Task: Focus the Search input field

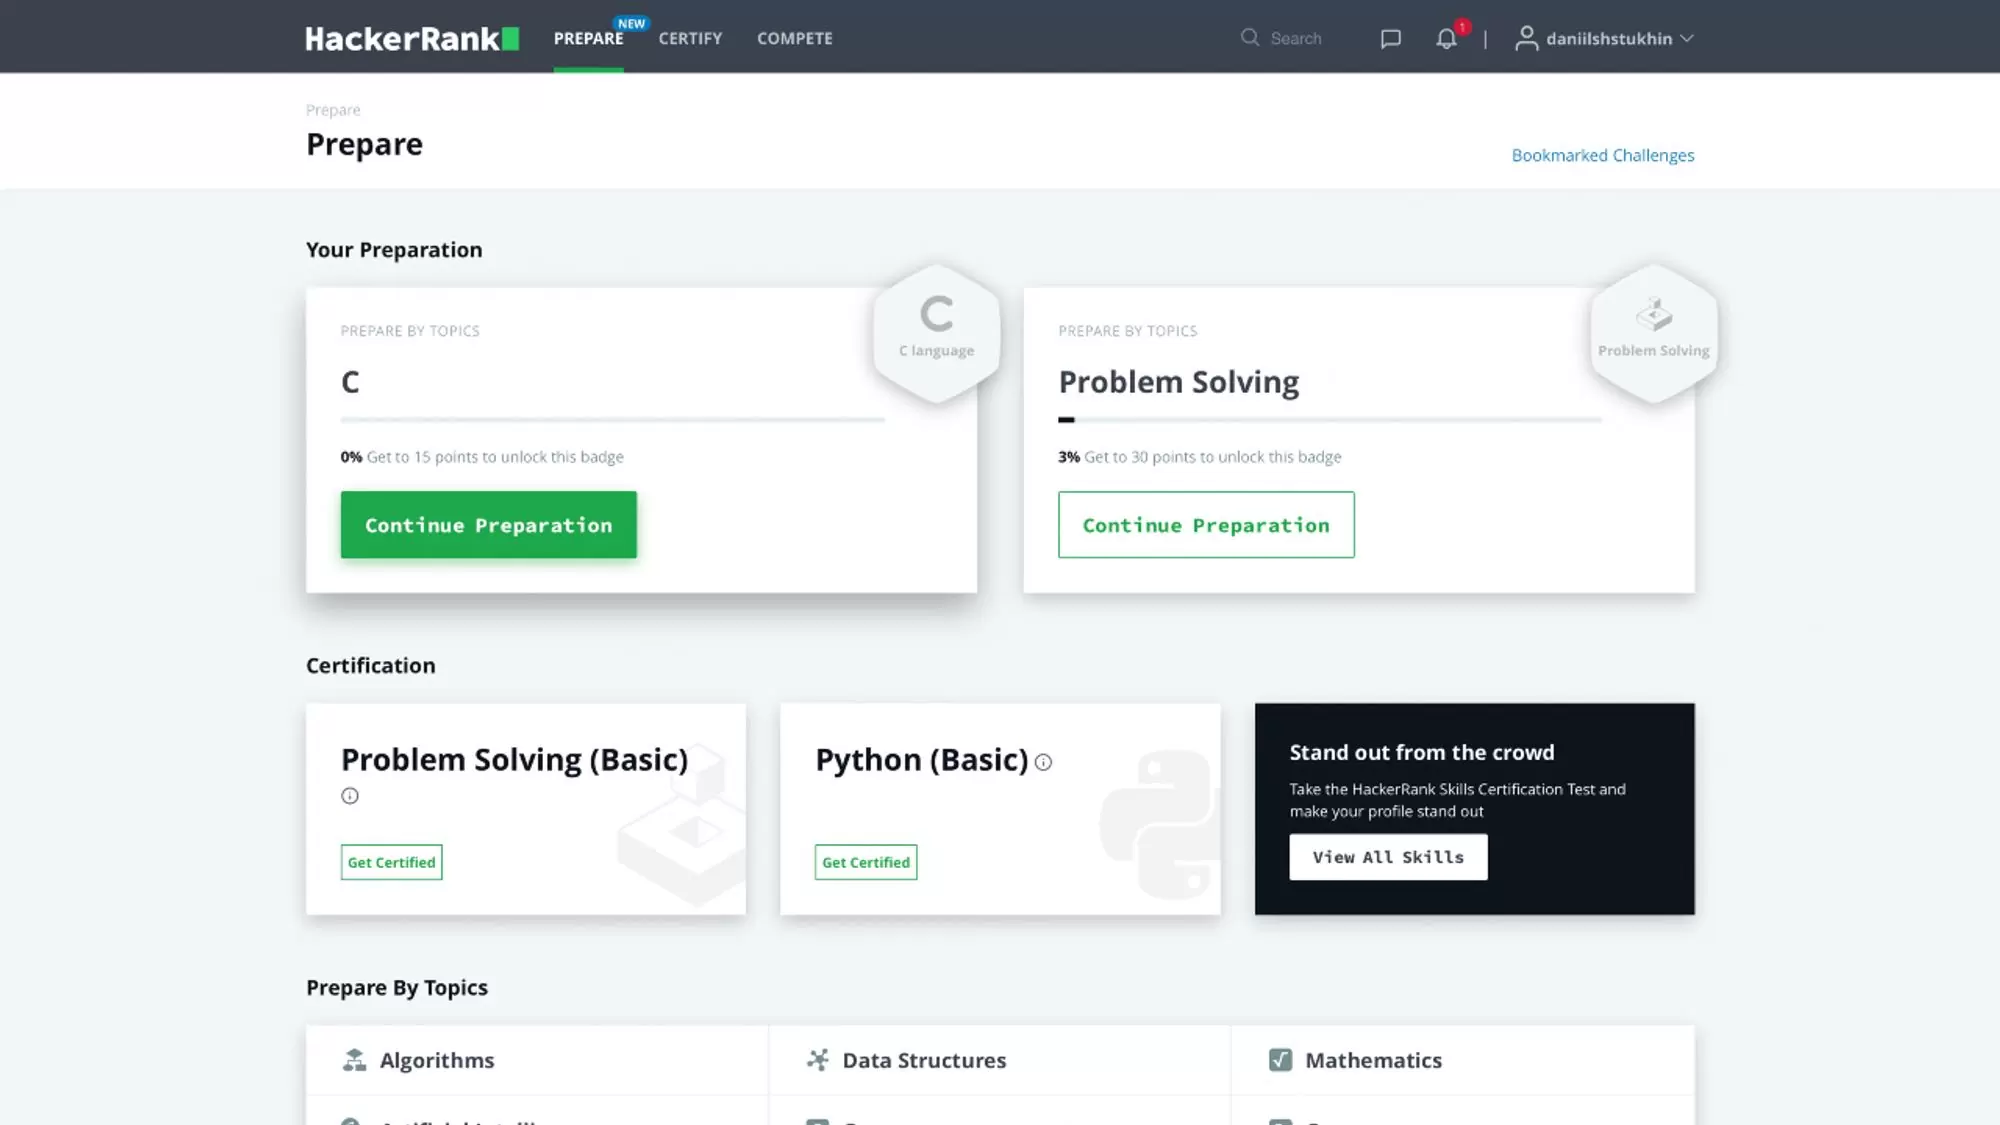Action: click(x=1296, y=38)
